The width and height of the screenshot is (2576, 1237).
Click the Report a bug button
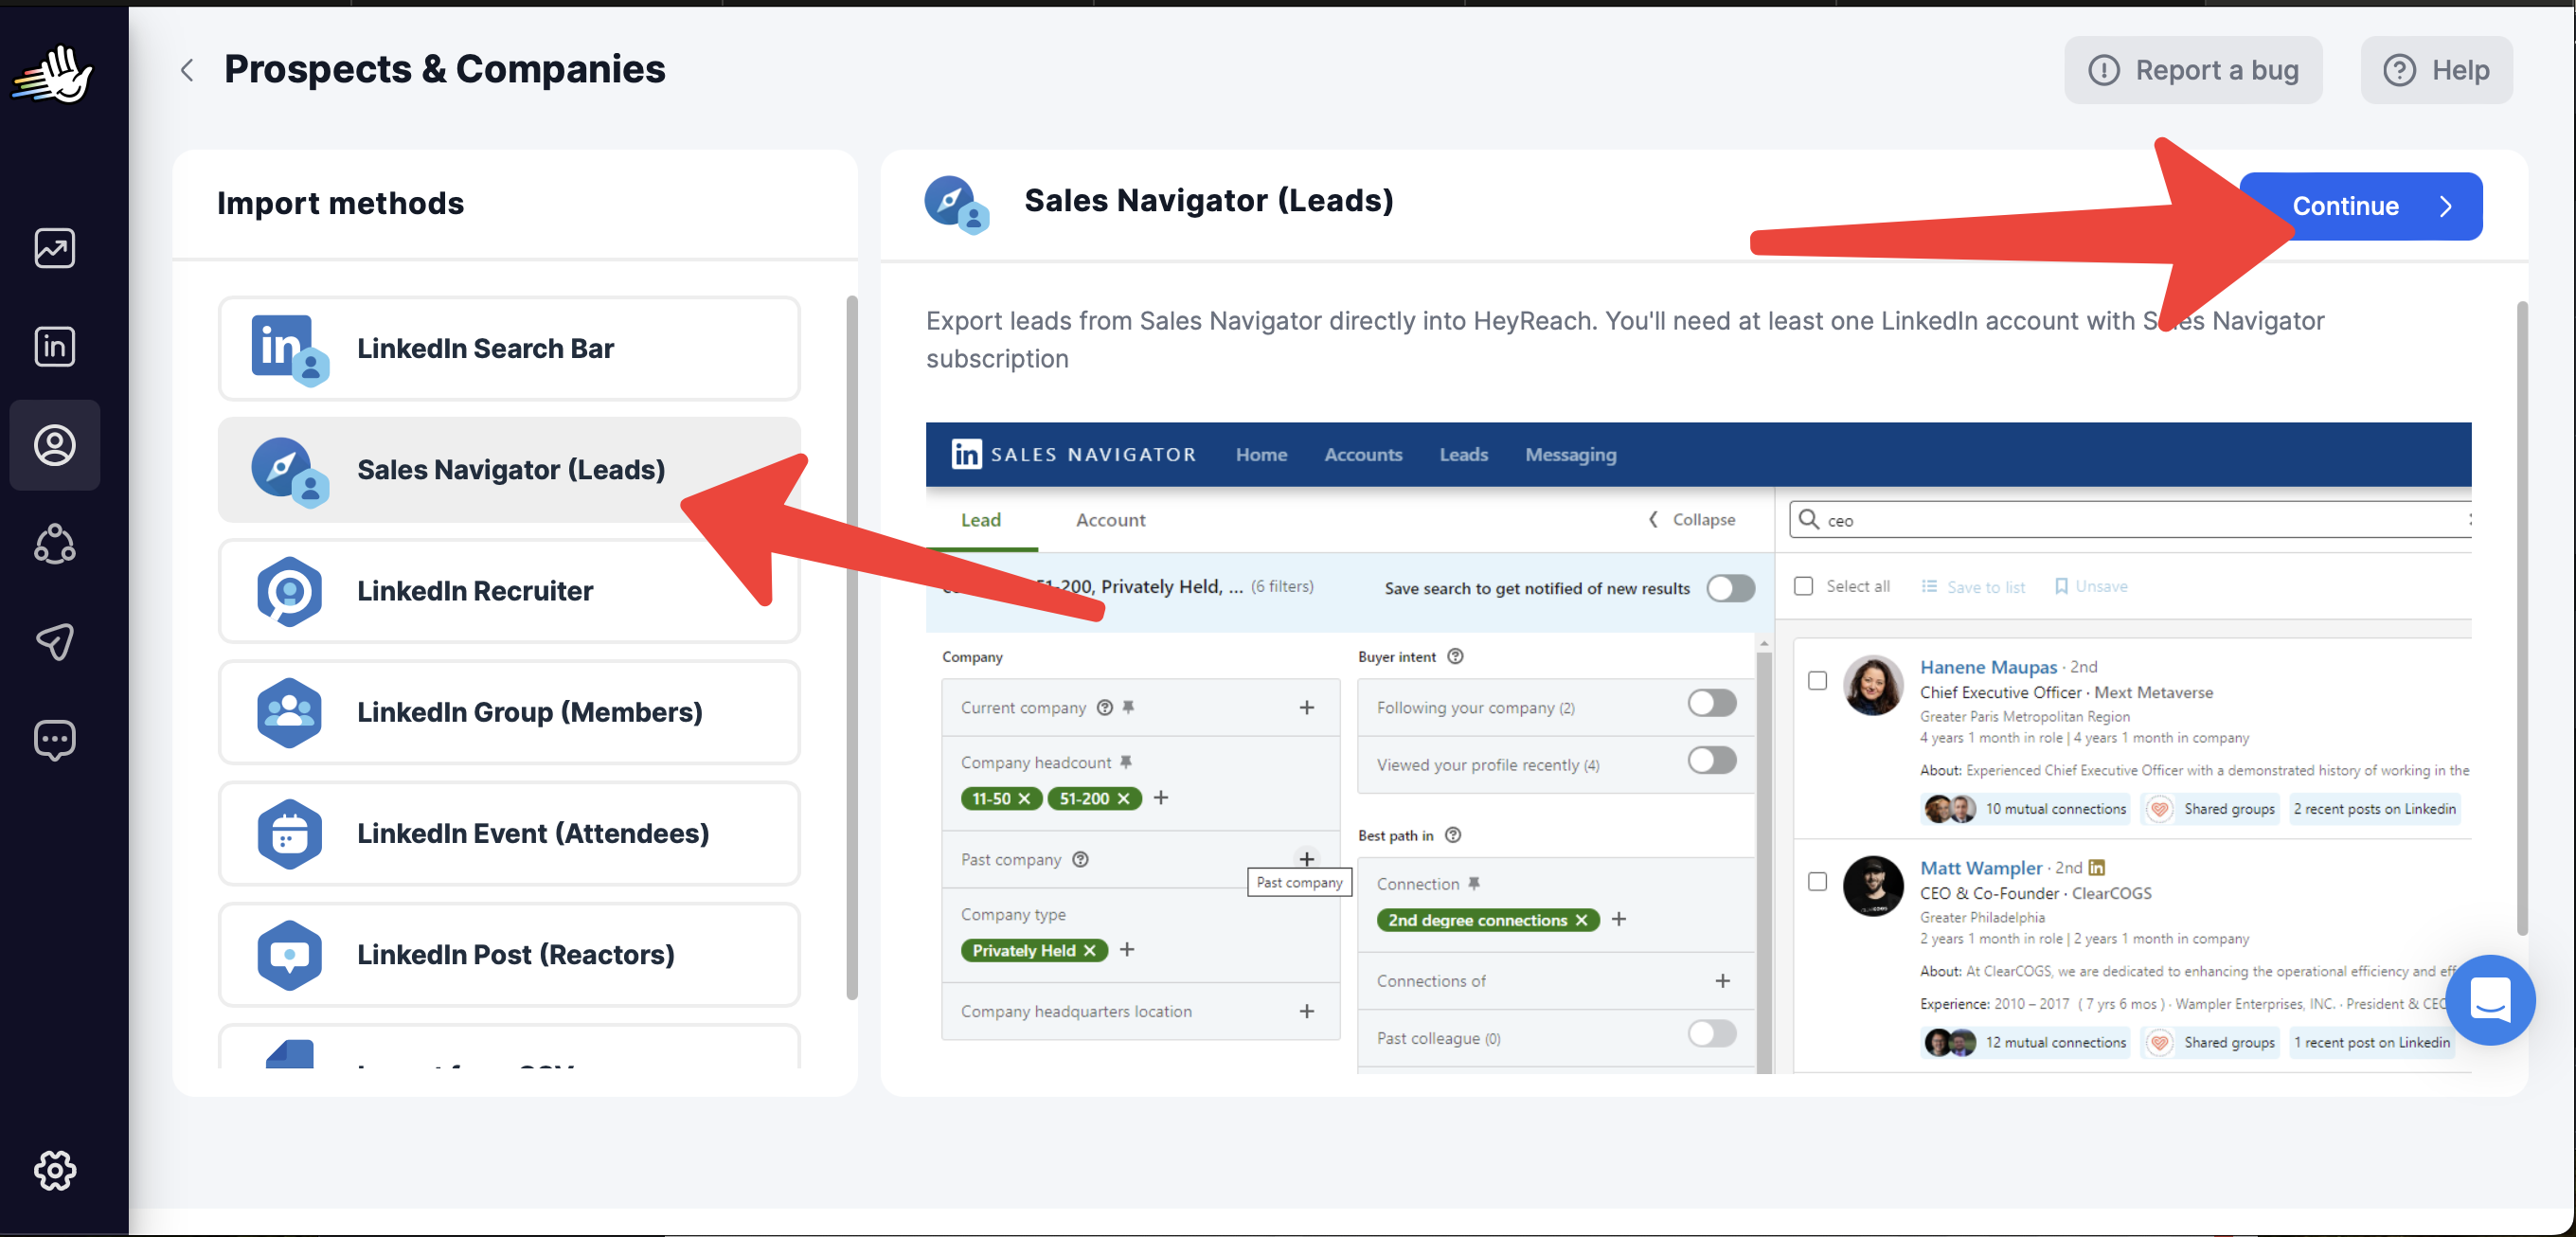2192,70
